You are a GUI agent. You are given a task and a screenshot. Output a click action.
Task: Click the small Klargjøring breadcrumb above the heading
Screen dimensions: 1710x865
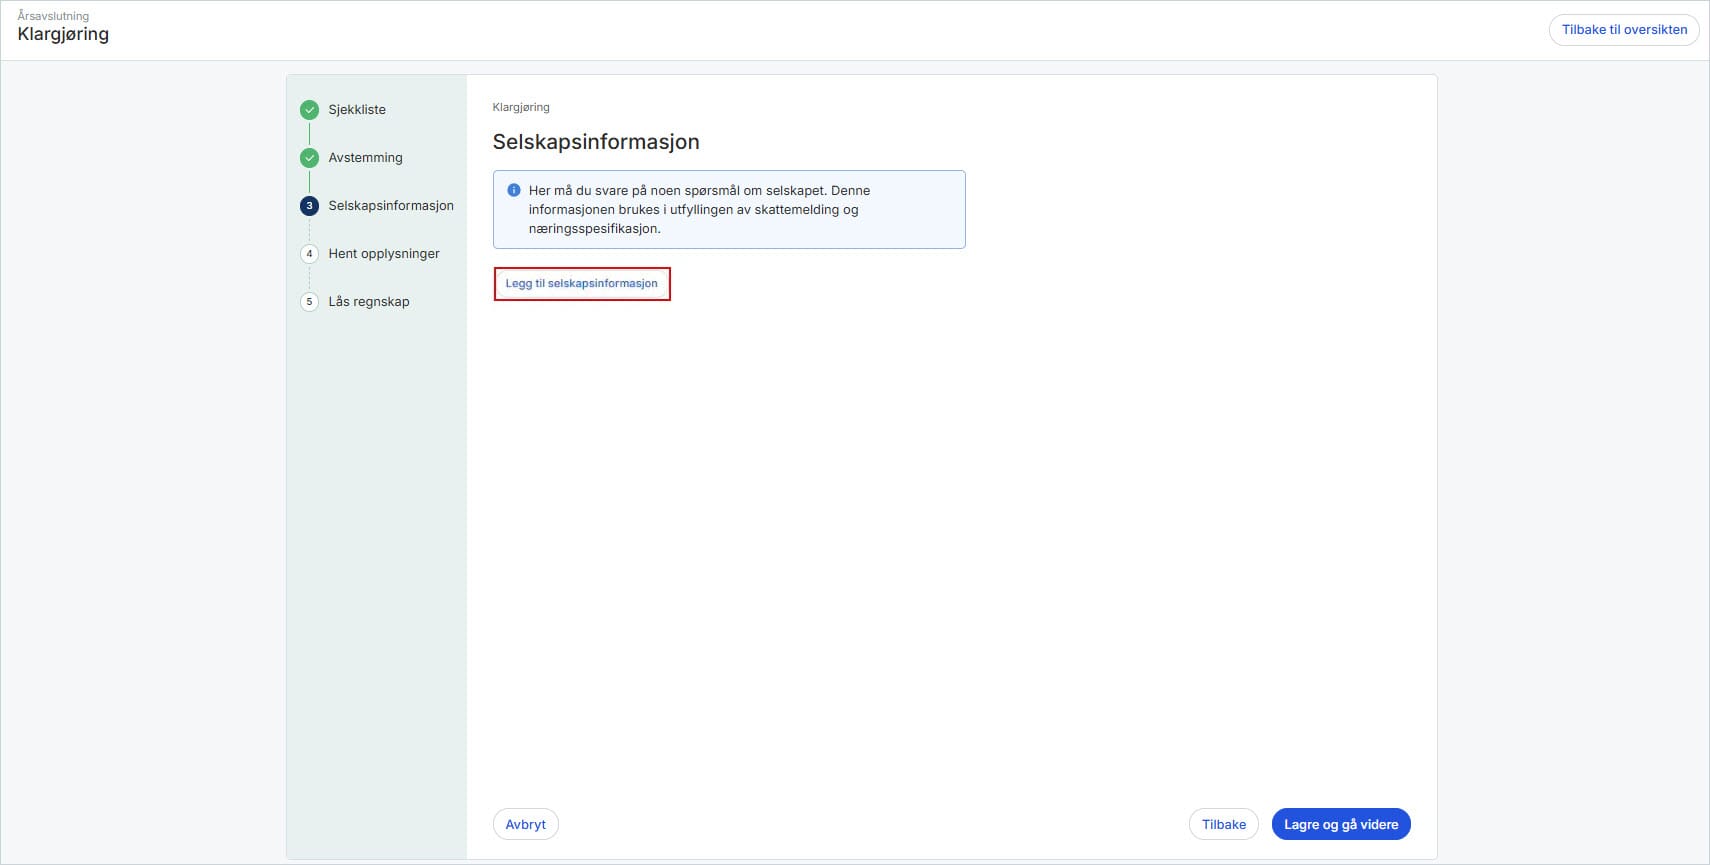(x=521, y=107)
